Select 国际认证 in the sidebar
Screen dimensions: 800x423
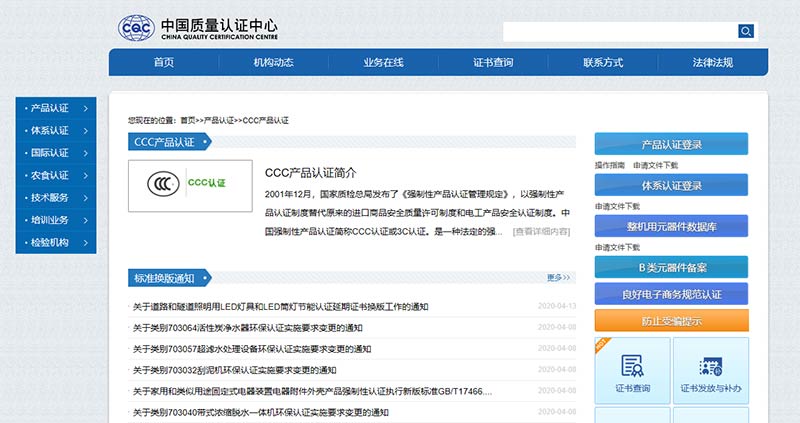(49, 153)
